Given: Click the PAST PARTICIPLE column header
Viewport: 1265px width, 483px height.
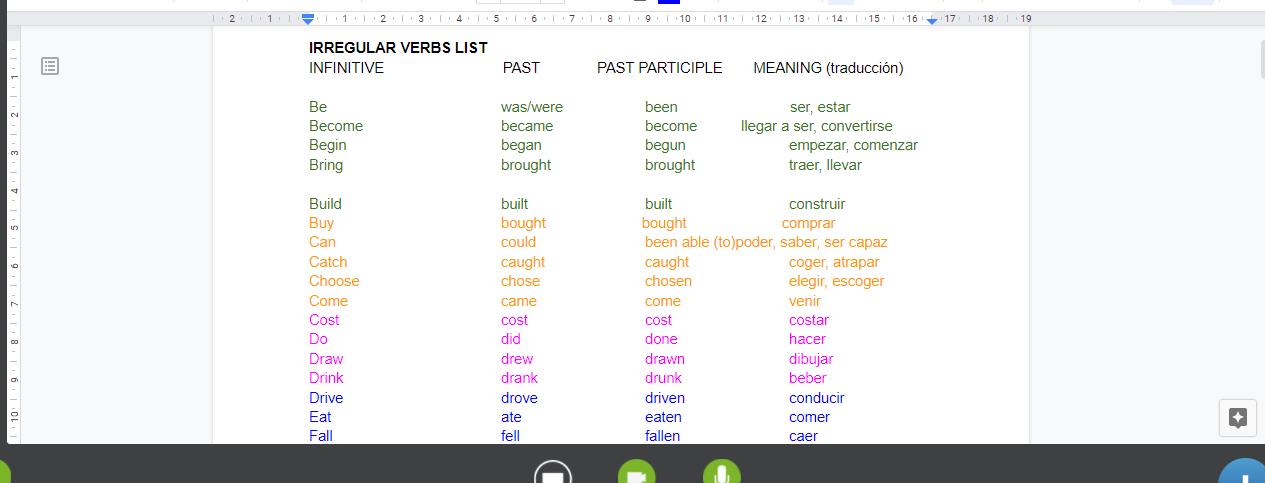Looking at the screenshot, I should [659, 68].
